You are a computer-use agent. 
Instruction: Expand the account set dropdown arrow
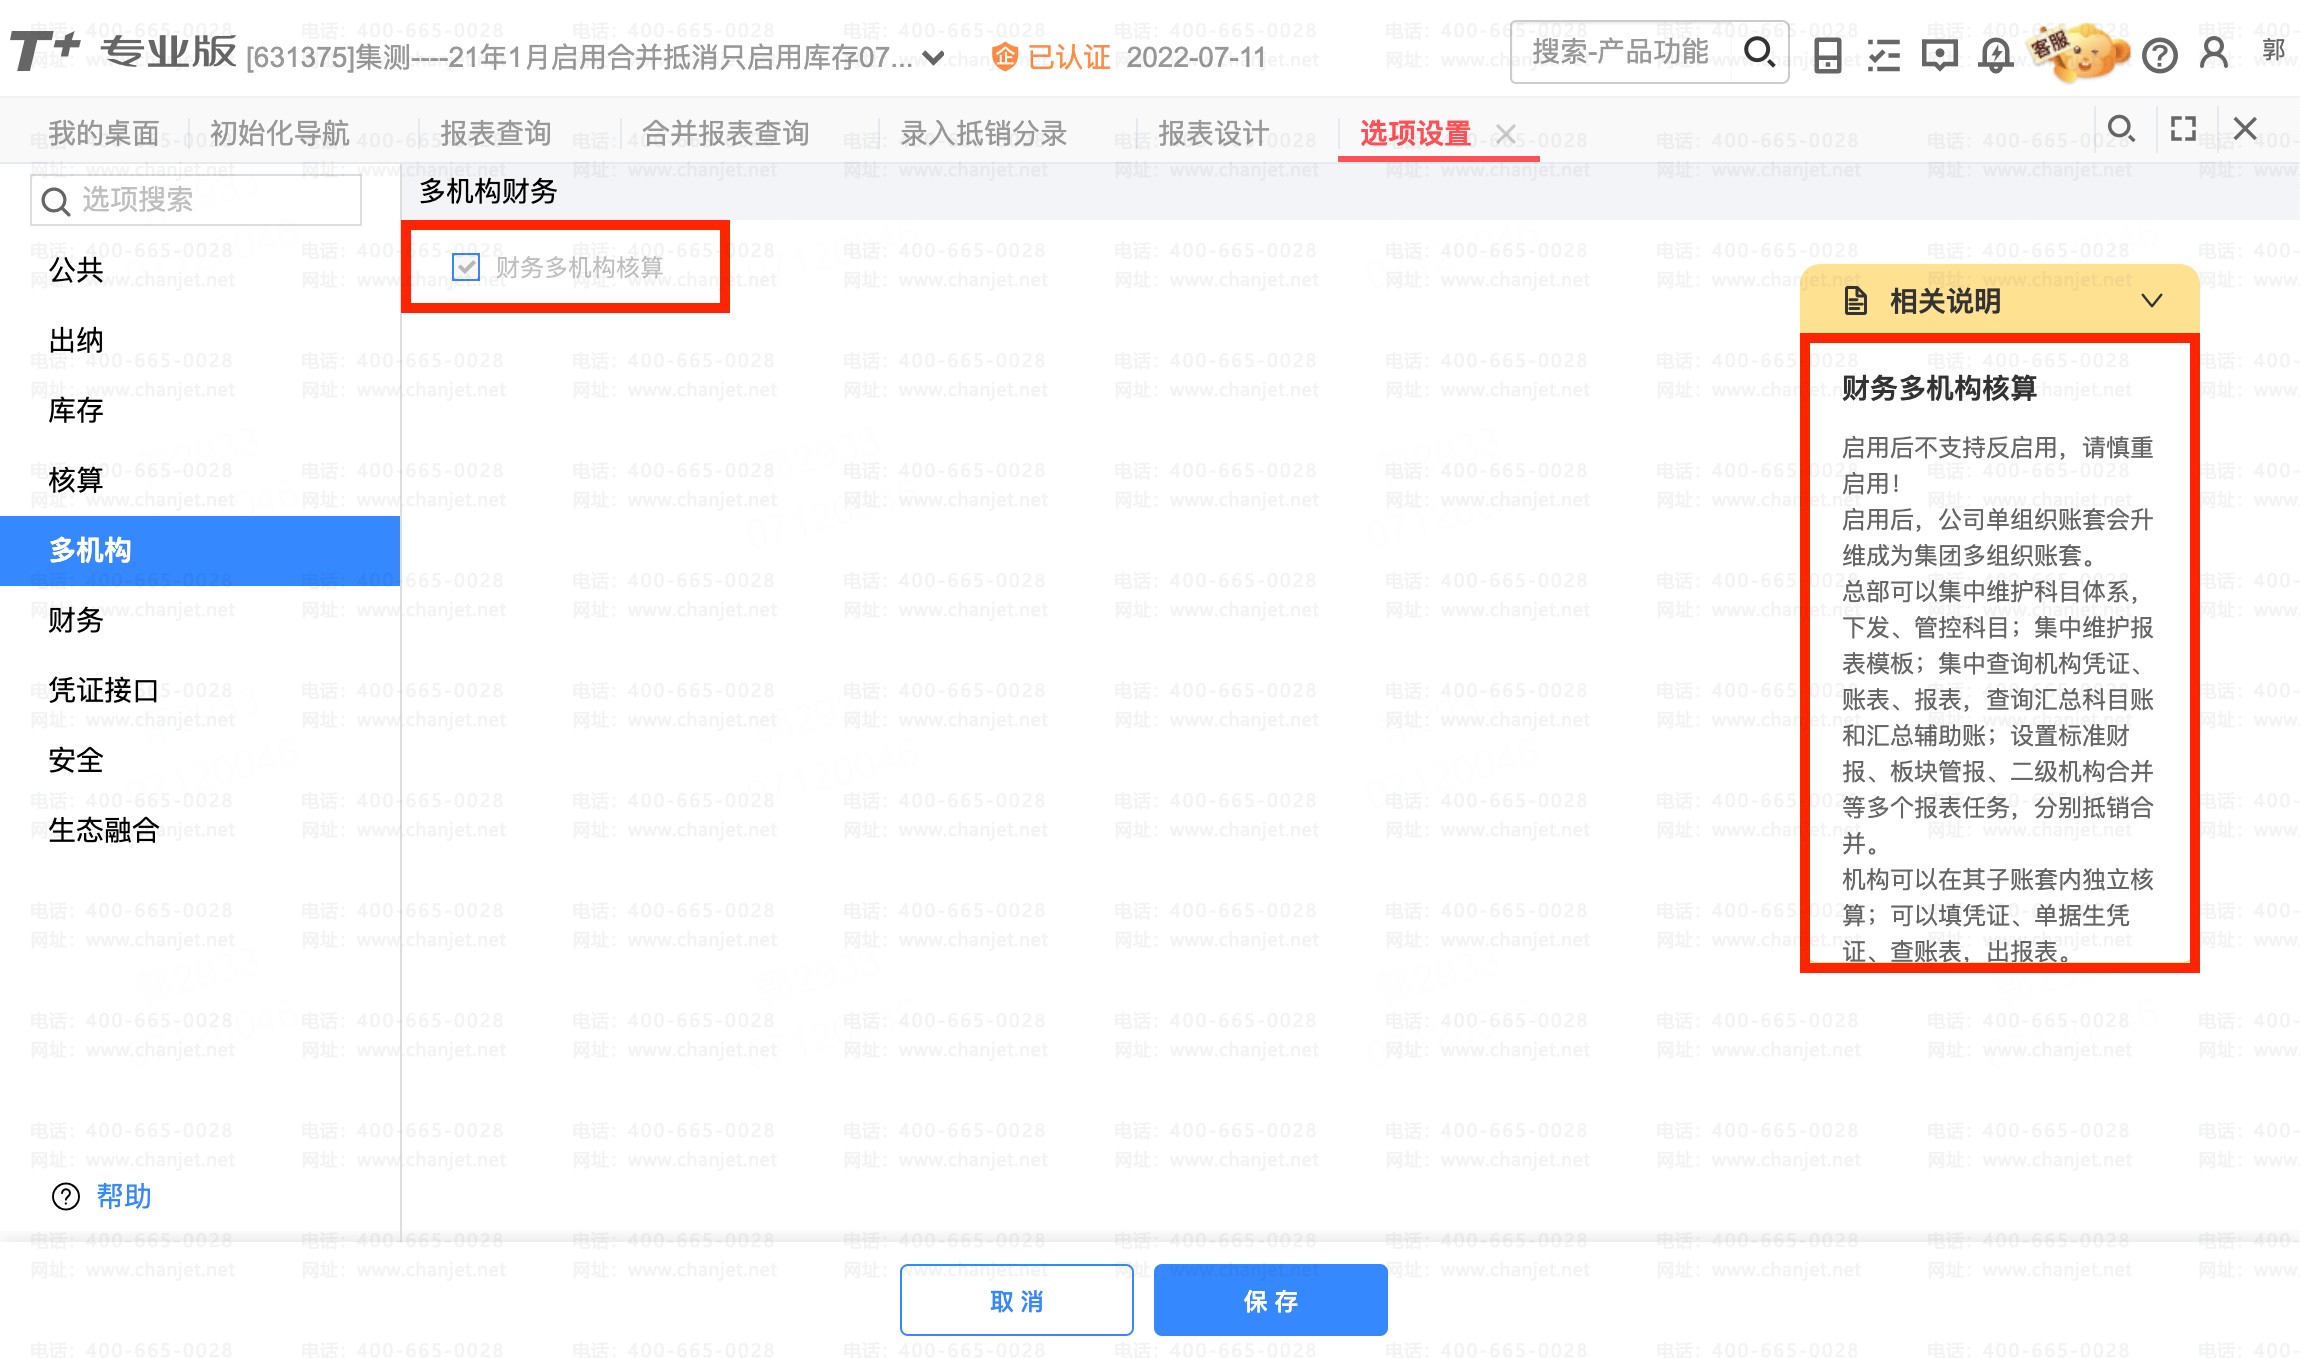(x=933, y=58)
